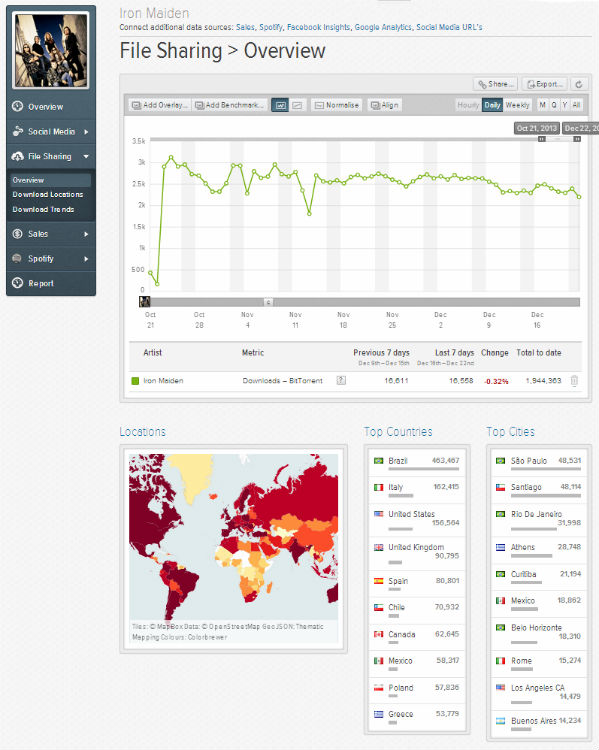Click the date range slider's right handle

577,139
